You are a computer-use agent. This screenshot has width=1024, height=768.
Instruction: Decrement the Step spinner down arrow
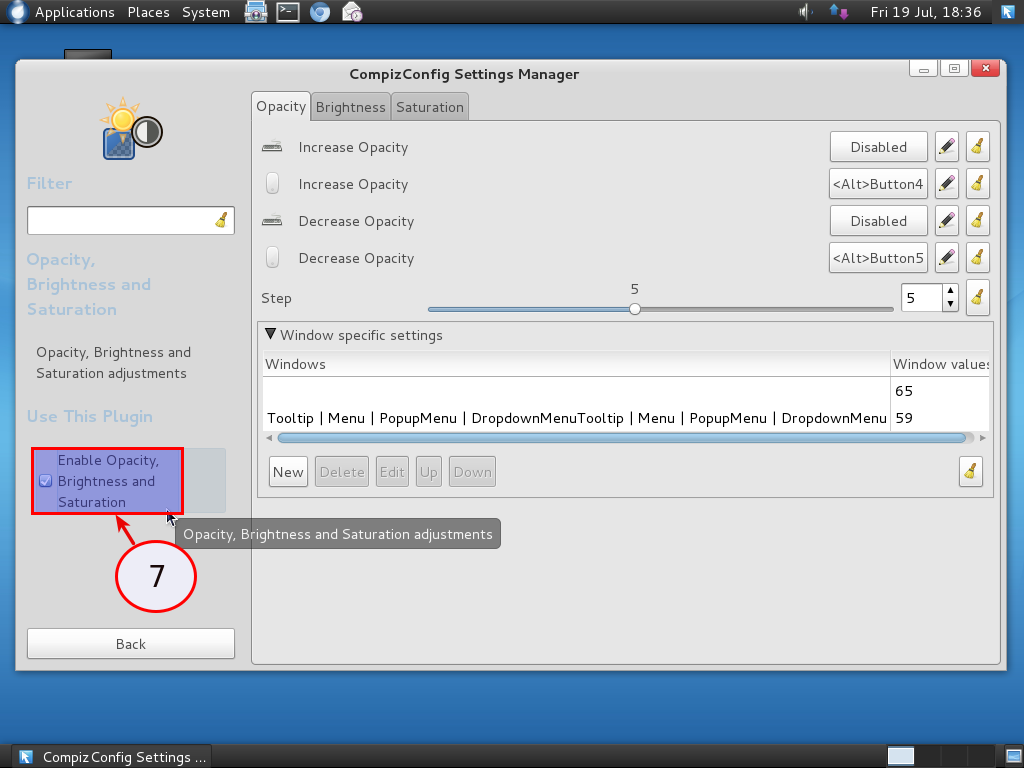951,304
